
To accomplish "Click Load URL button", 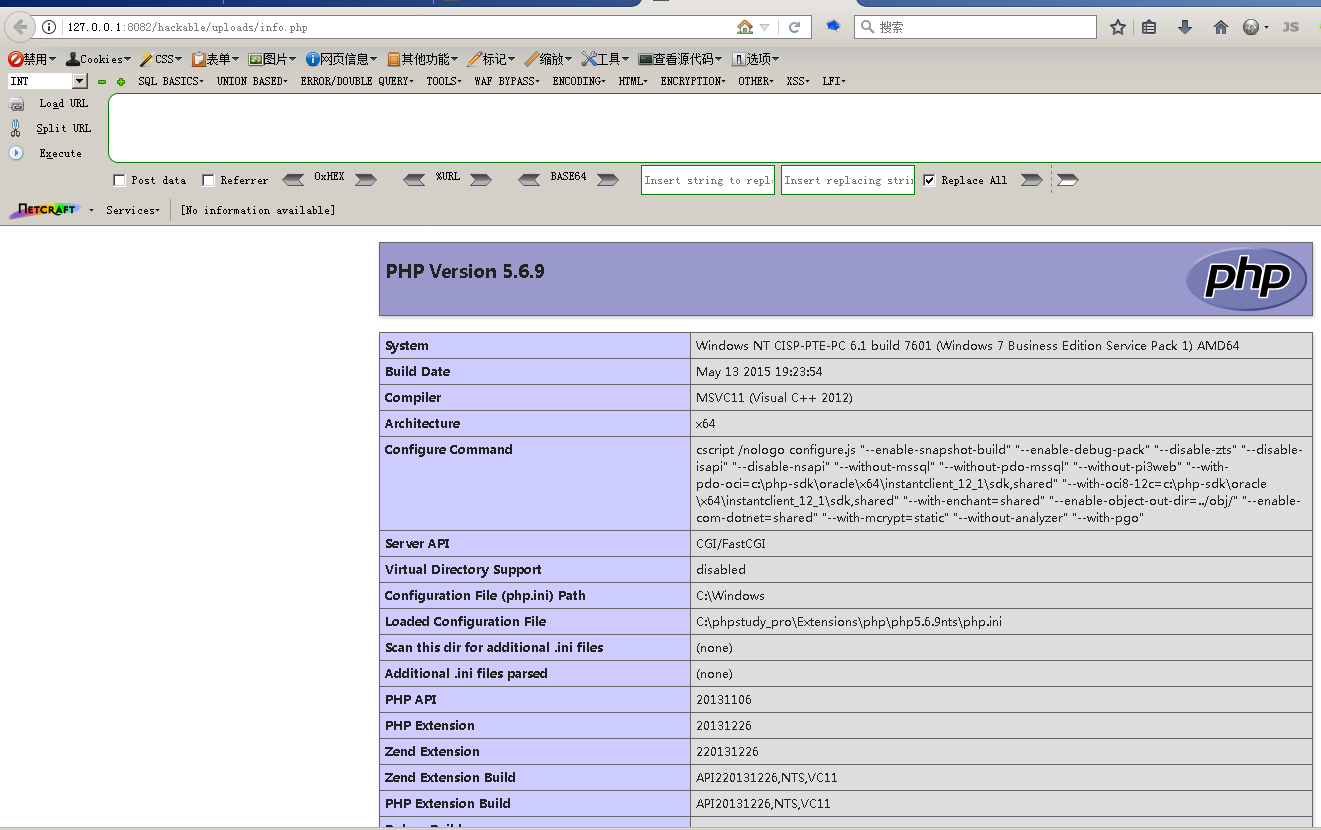I will point(64,104).
